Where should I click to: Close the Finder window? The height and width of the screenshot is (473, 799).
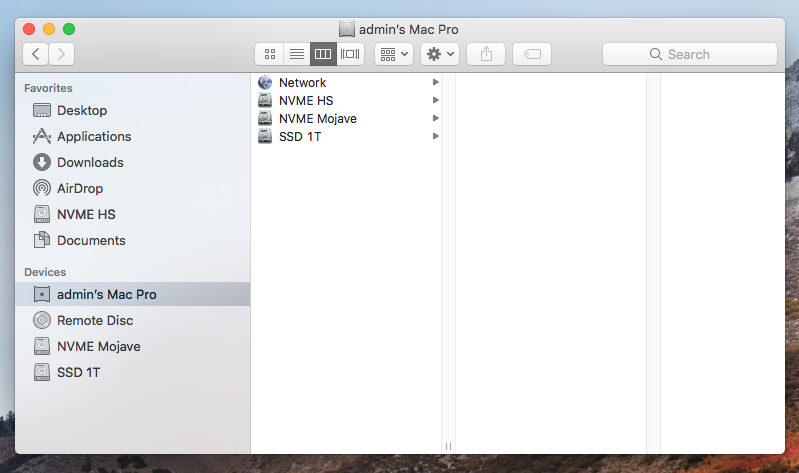tap(29, 29)
